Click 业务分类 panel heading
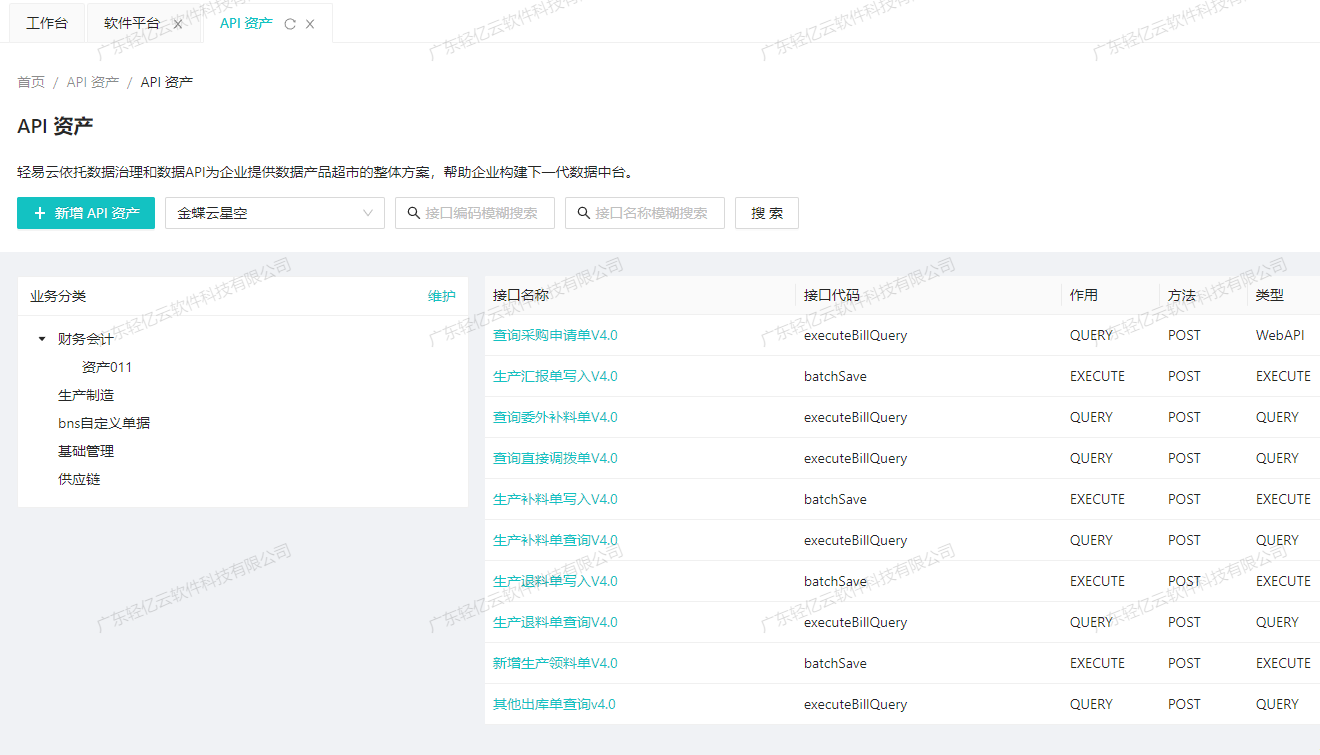The width and height of the screenshot is (1320, 755). pos(58,296)
